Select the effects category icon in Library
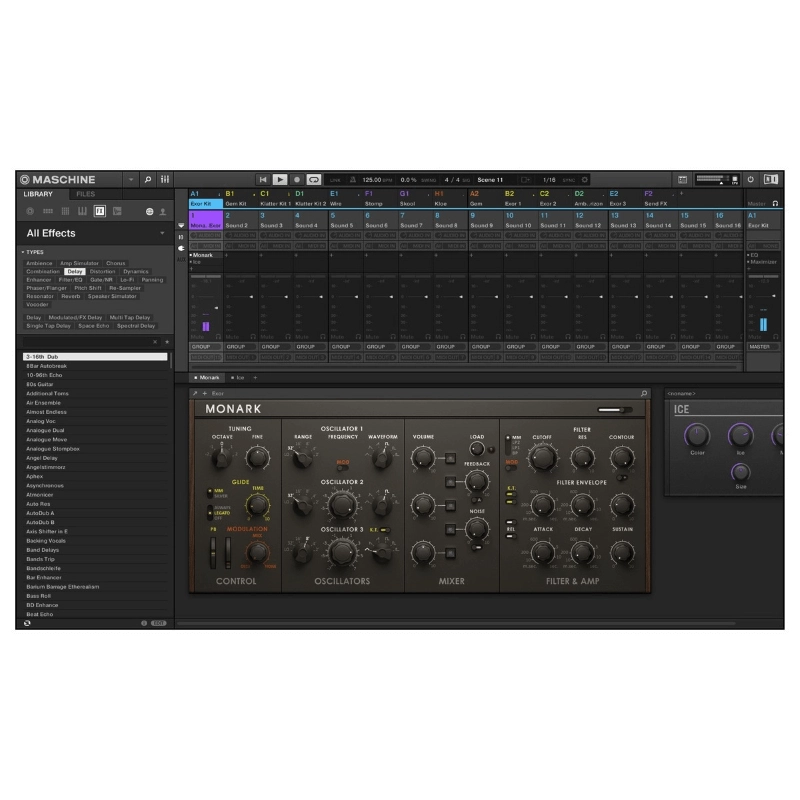This screenshot has width=800, height=800. 100,211
